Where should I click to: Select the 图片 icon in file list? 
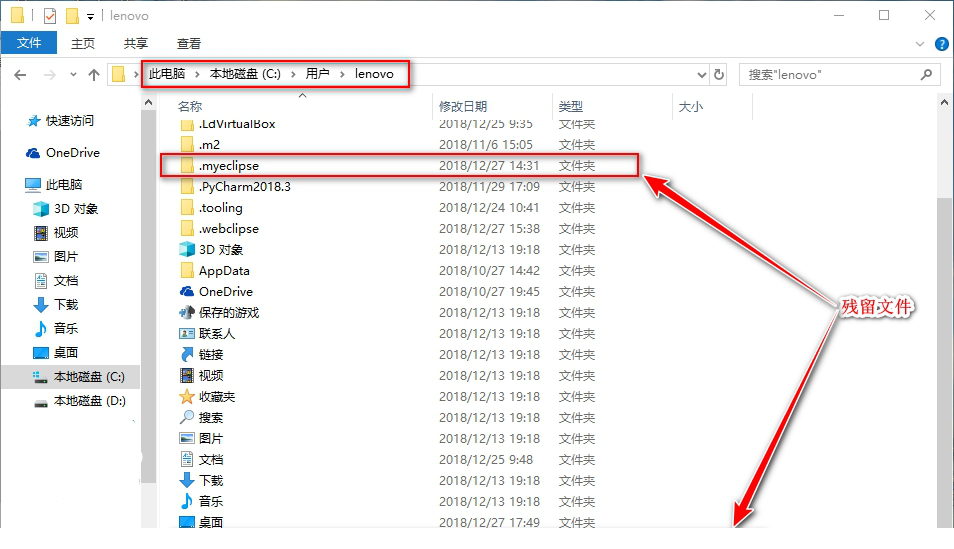click(x=187, y=438)
